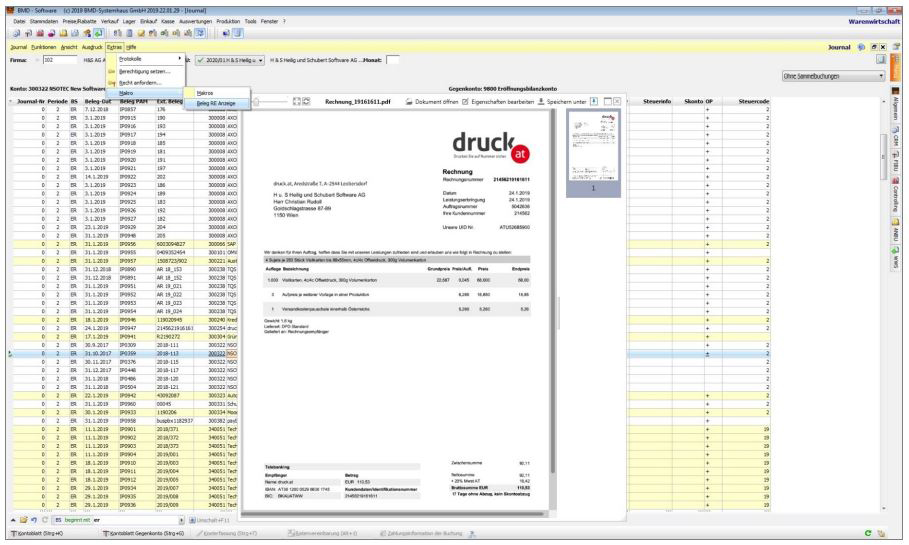Screen dimensions: 909x545
Task: Open the Funktionen menu in yellow bar
Action: pyautogui.click(x=43, y=47)
